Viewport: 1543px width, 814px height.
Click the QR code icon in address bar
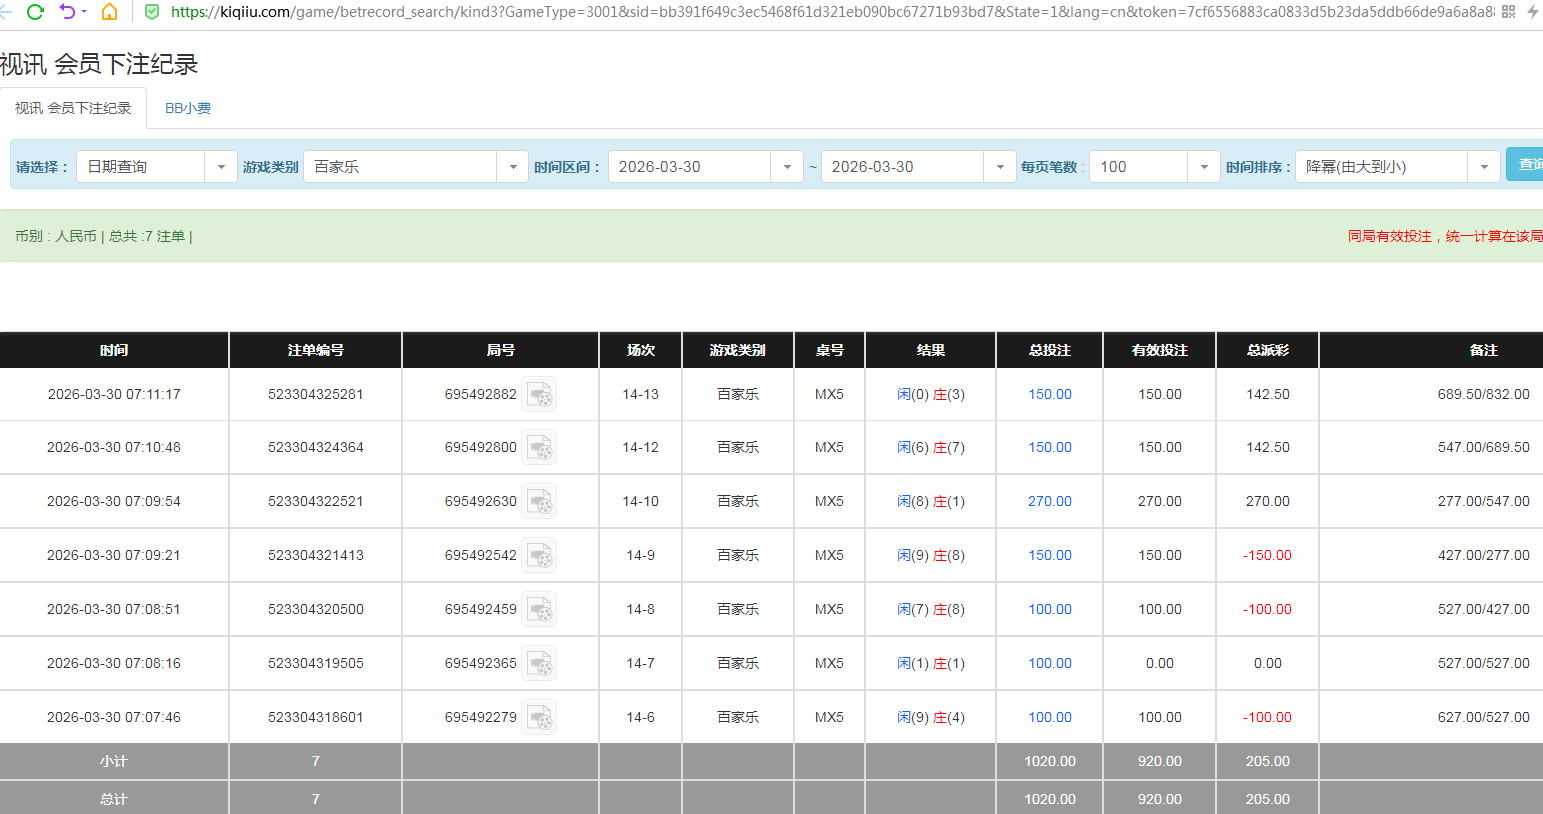(1508, 12)
